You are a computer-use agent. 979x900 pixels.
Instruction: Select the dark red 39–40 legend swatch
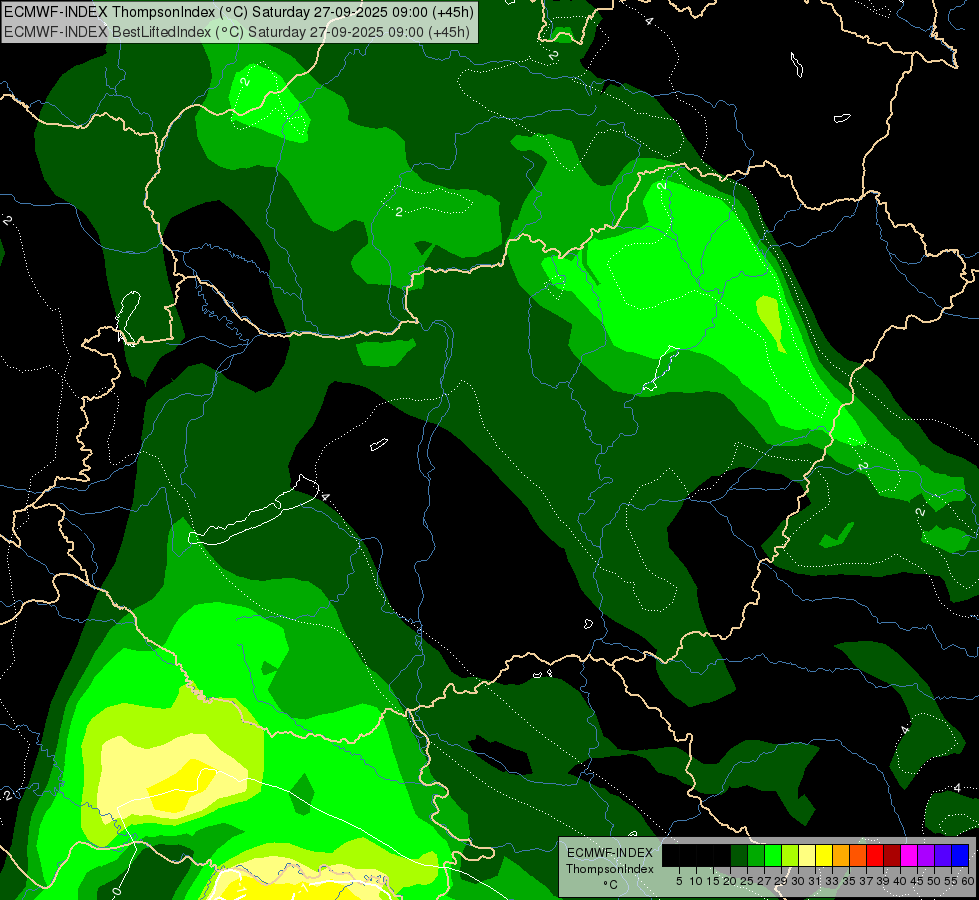(892, 855)
